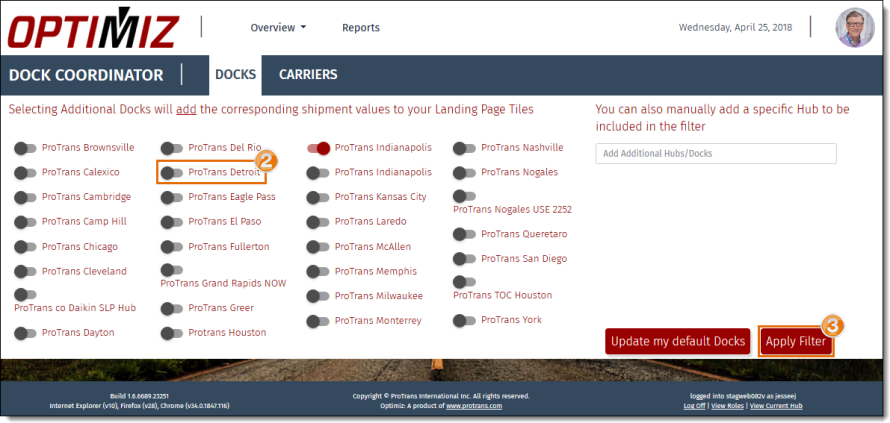
Task: Toggle ProTrans Cambridge dock
Action: (25, 198)
